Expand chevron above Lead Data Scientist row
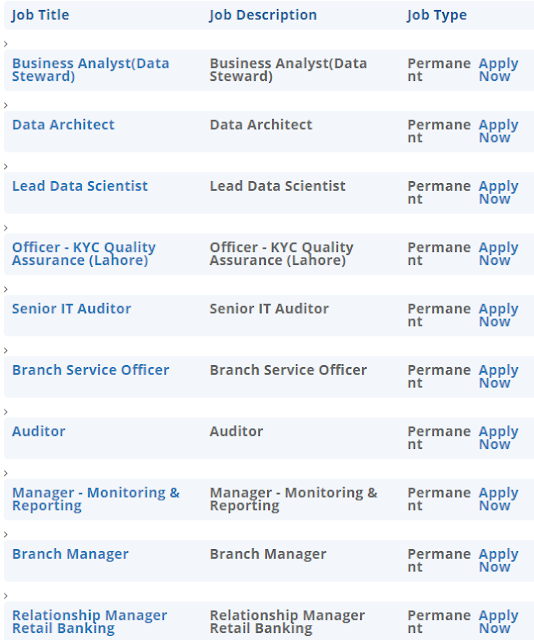Screen dimensions: 534x640 click(x=6, y=167)
